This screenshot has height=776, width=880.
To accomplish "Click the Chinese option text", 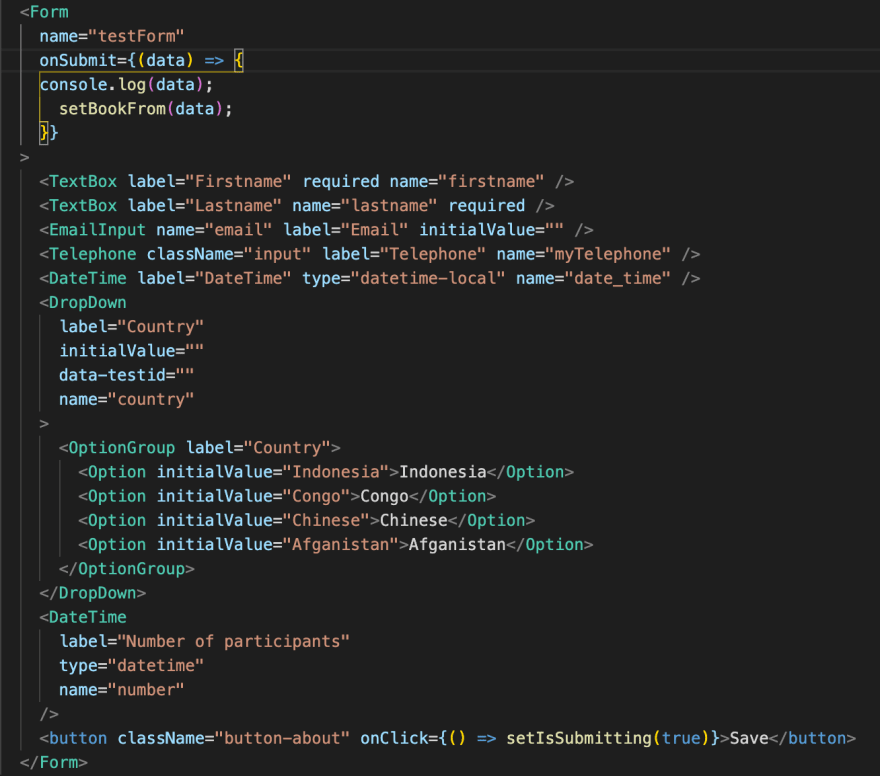I will (x=414, y=520).
